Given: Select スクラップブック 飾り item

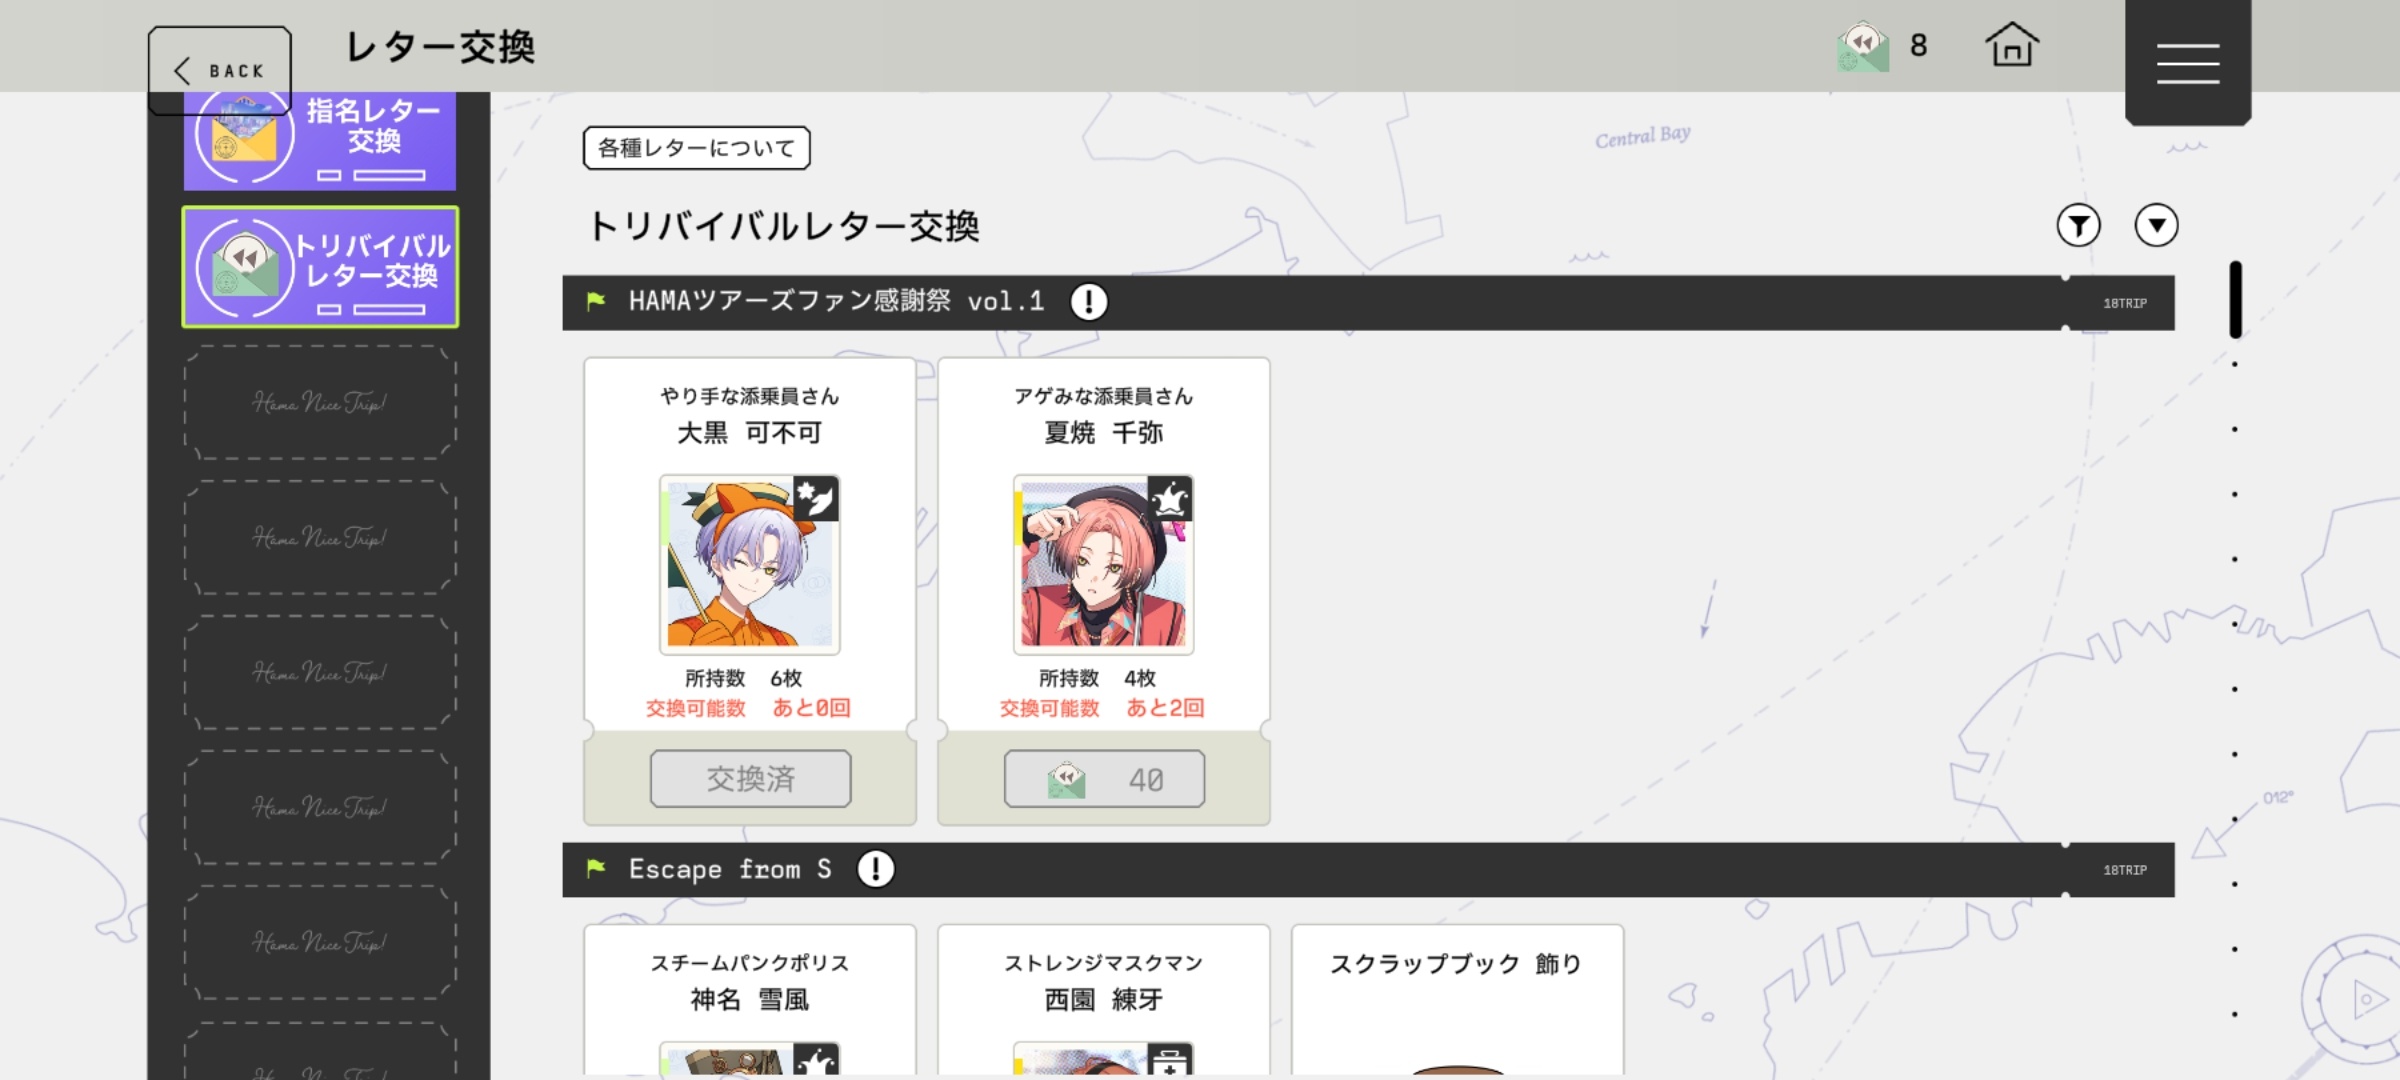Looking at the screenshot, I should pyautogui.click(x=1457, y=1001).
